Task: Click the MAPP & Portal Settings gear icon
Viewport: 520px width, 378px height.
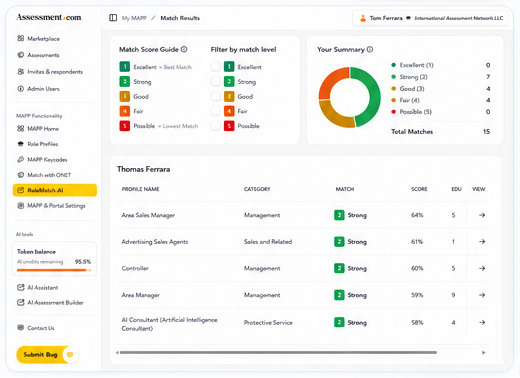Action: pos(21,205)
